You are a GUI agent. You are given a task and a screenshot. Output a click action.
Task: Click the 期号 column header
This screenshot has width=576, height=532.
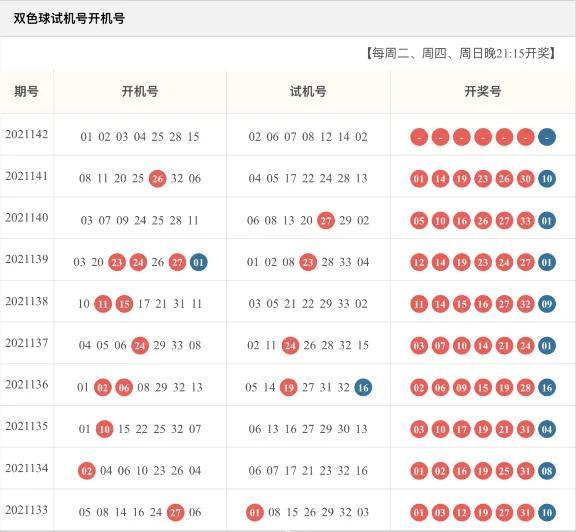pos(26,91)
